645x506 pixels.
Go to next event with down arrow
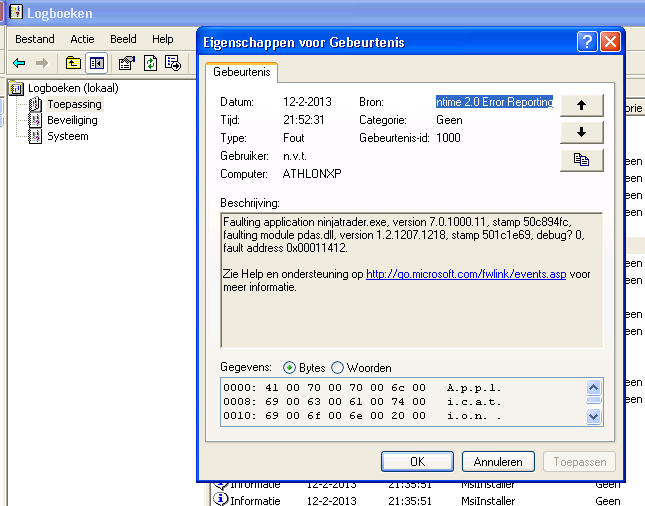click(582, 132)
